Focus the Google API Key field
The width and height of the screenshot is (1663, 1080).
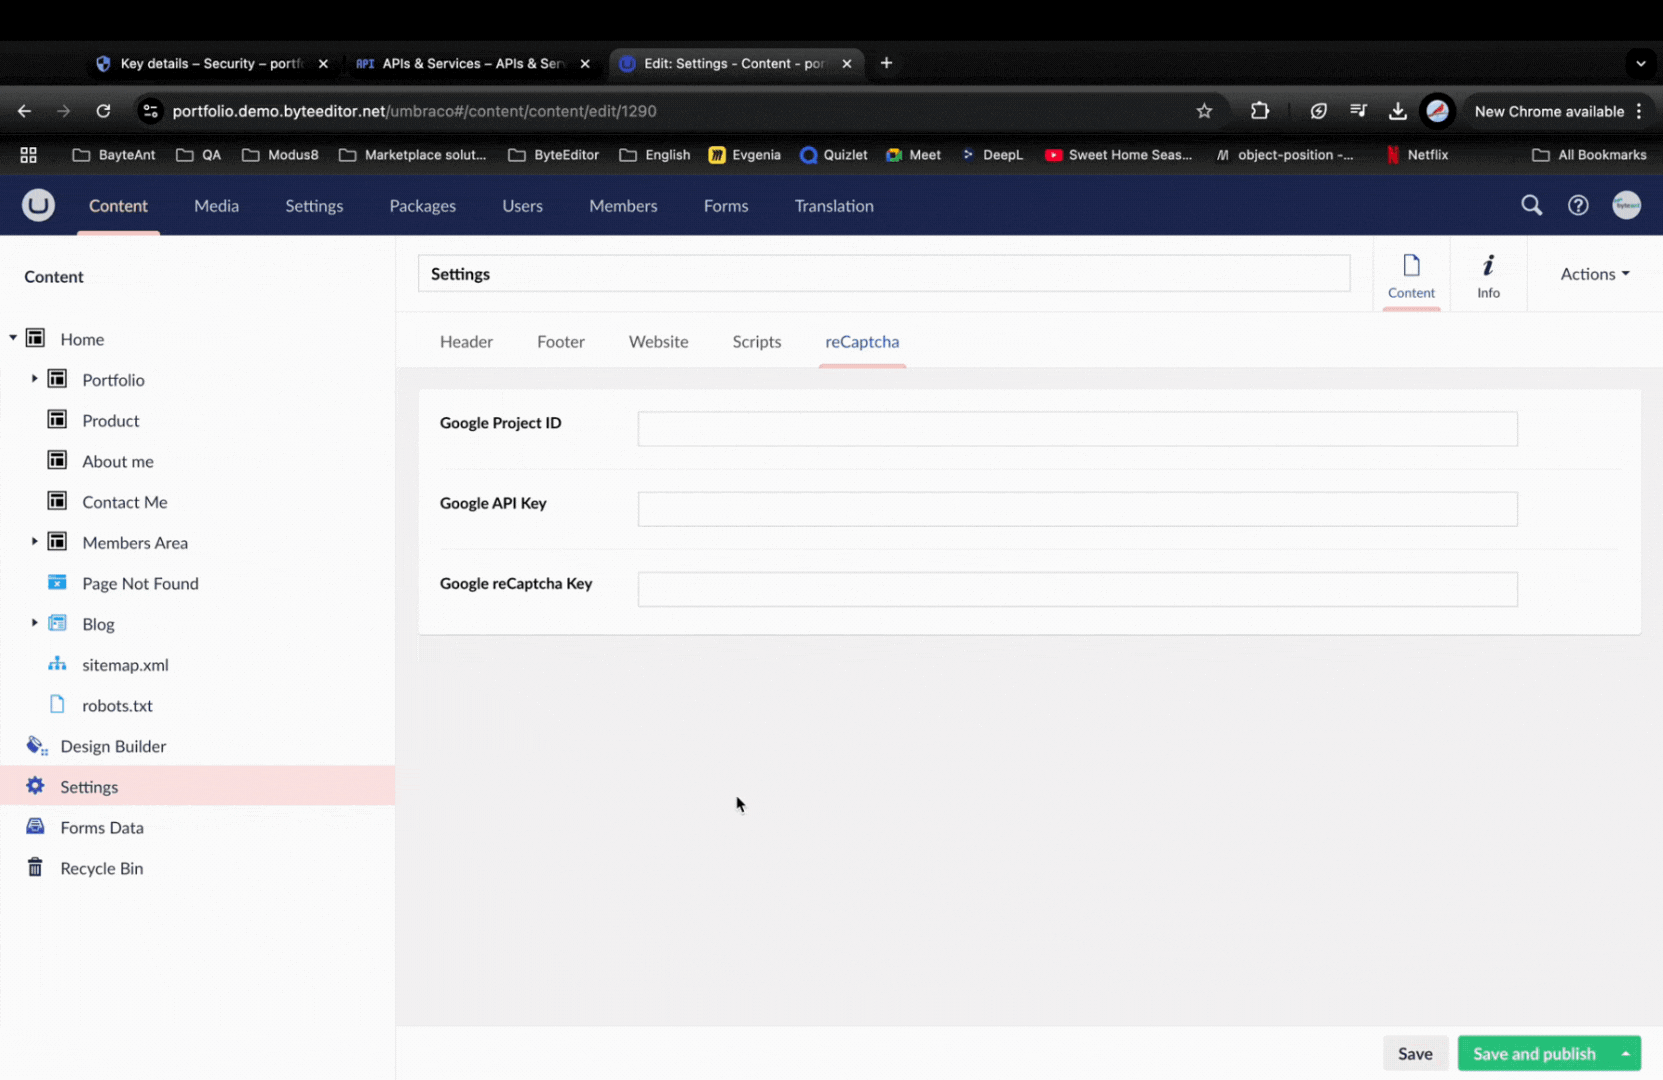pyautogui.click(x=1077, y=509)
